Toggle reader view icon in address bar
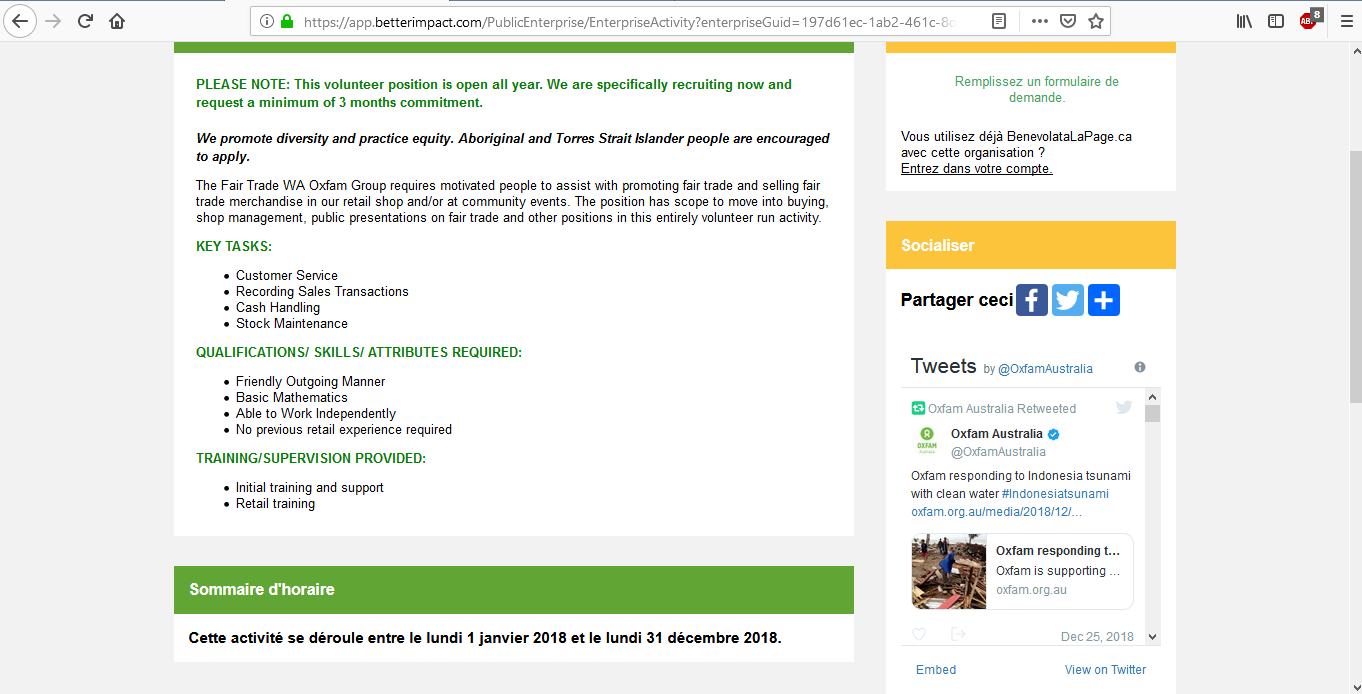Screen dimensions: 1362x694 (999, 21)
